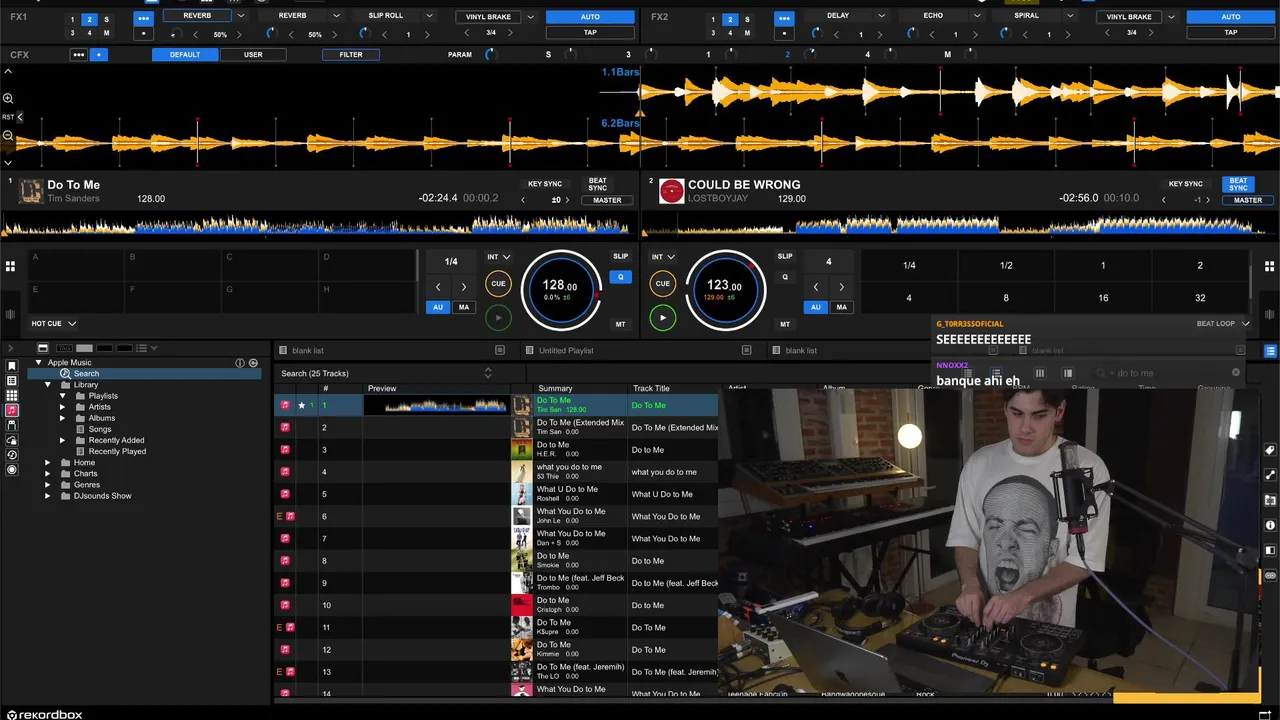The image size is (1280, 720).
Task: Click preview waveform of Do To Me row
Action: (436, 405)
